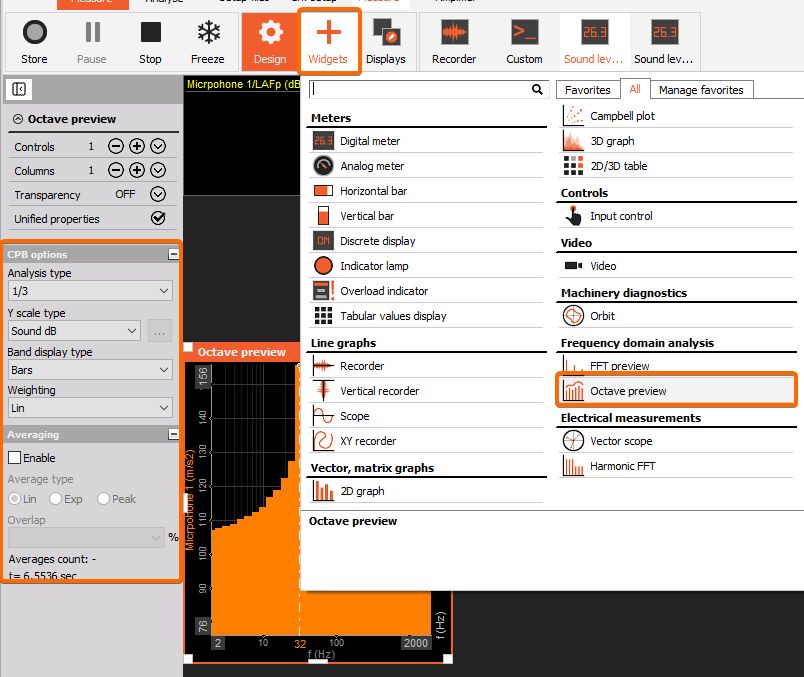Add a 3D graph widget
Viewport: 804px width, 677px height.
coord(677,141)
